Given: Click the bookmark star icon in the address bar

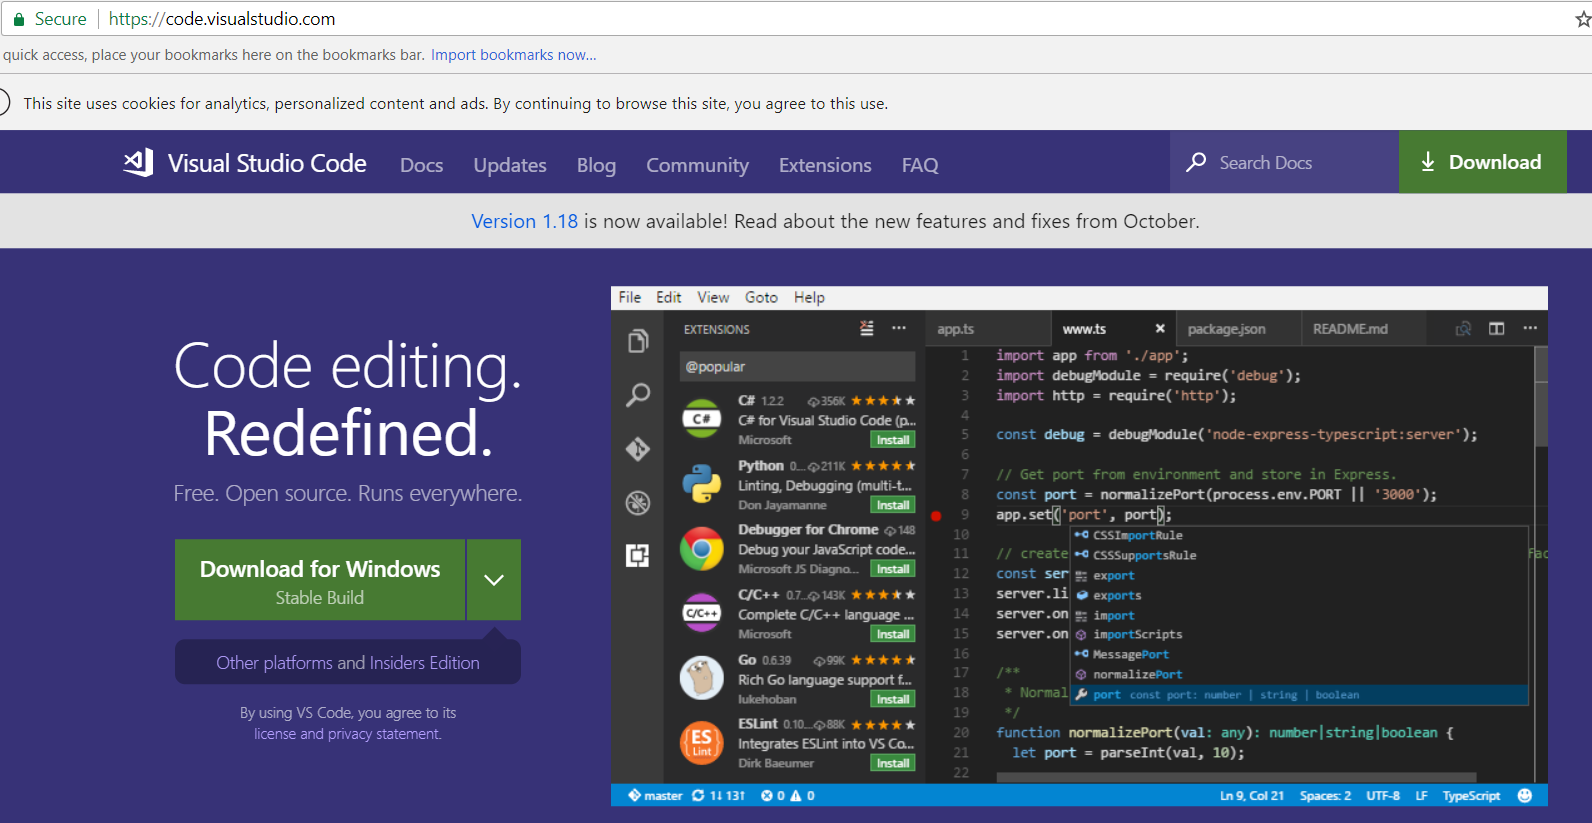Looking at the screenshot, I should [1583, 19].
